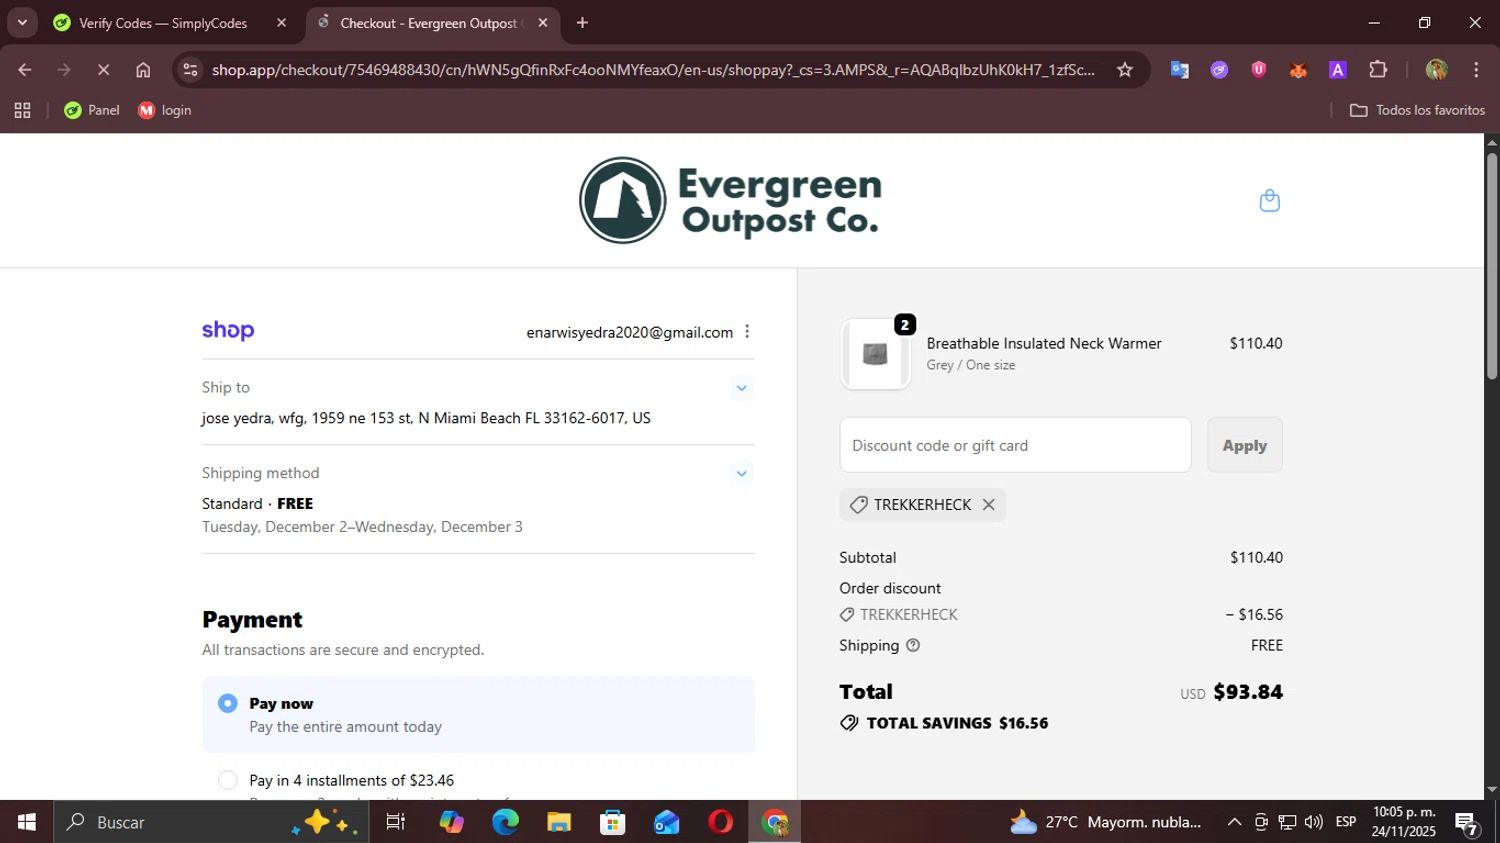This screenshot has width=1500, height=843.
Task: Click the – $16.56 discount amount
Action: (x=1254, y=615)
